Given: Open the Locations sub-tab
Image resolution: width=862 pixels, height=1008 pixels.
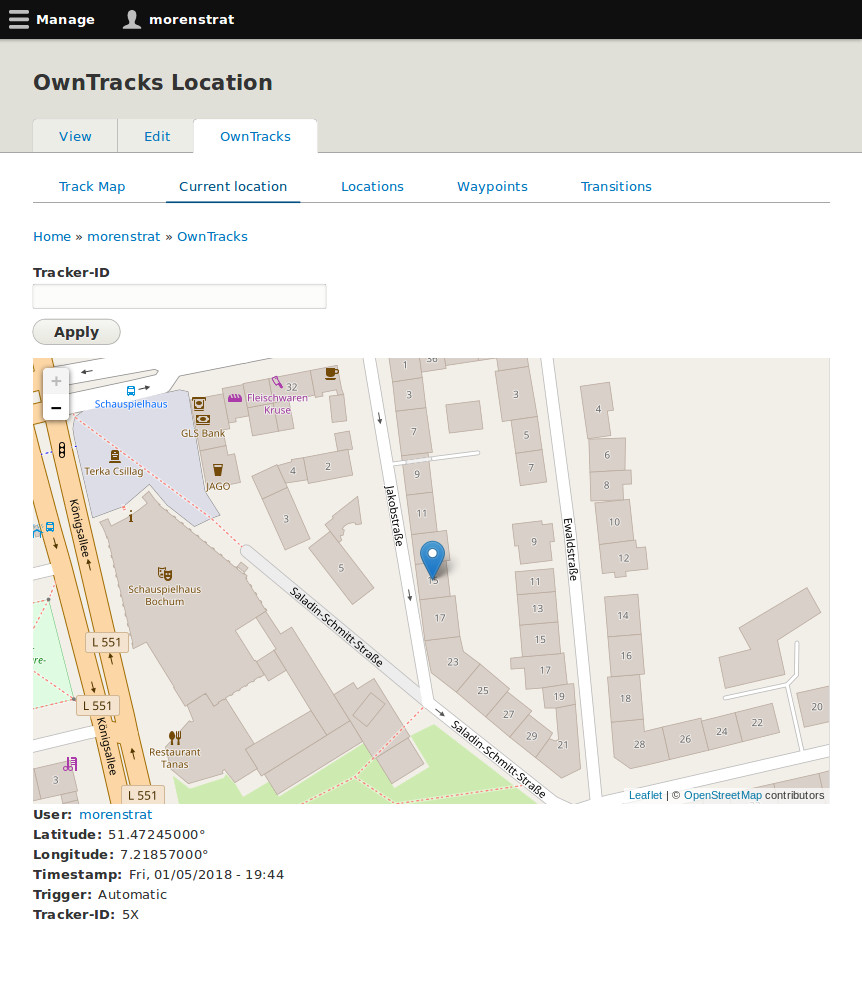Looking at the screenshot, I should click(x=372, y=186).
